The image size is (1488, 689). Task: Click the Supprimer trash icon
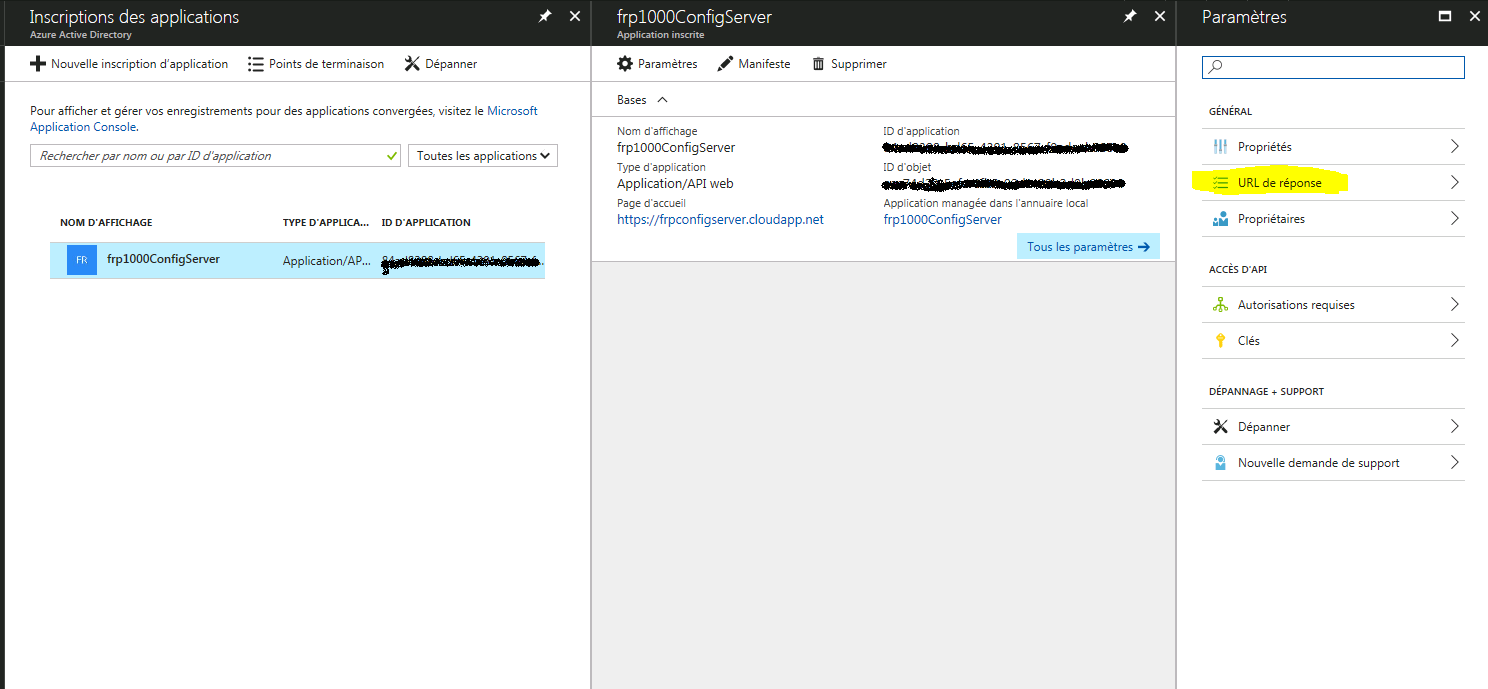coord(818,64)
